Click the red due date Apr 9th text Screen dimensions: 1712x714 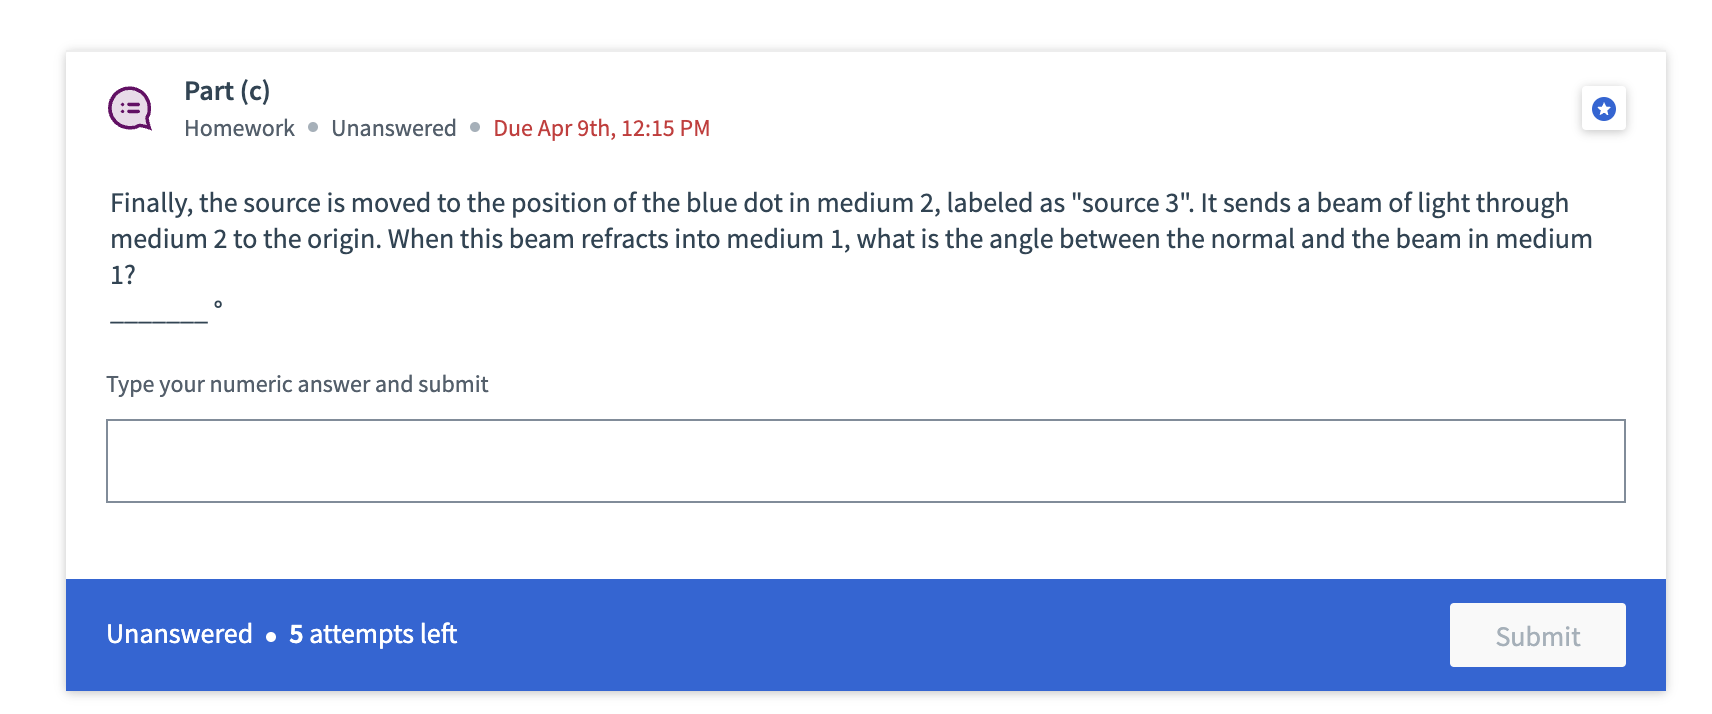(601, 128)
